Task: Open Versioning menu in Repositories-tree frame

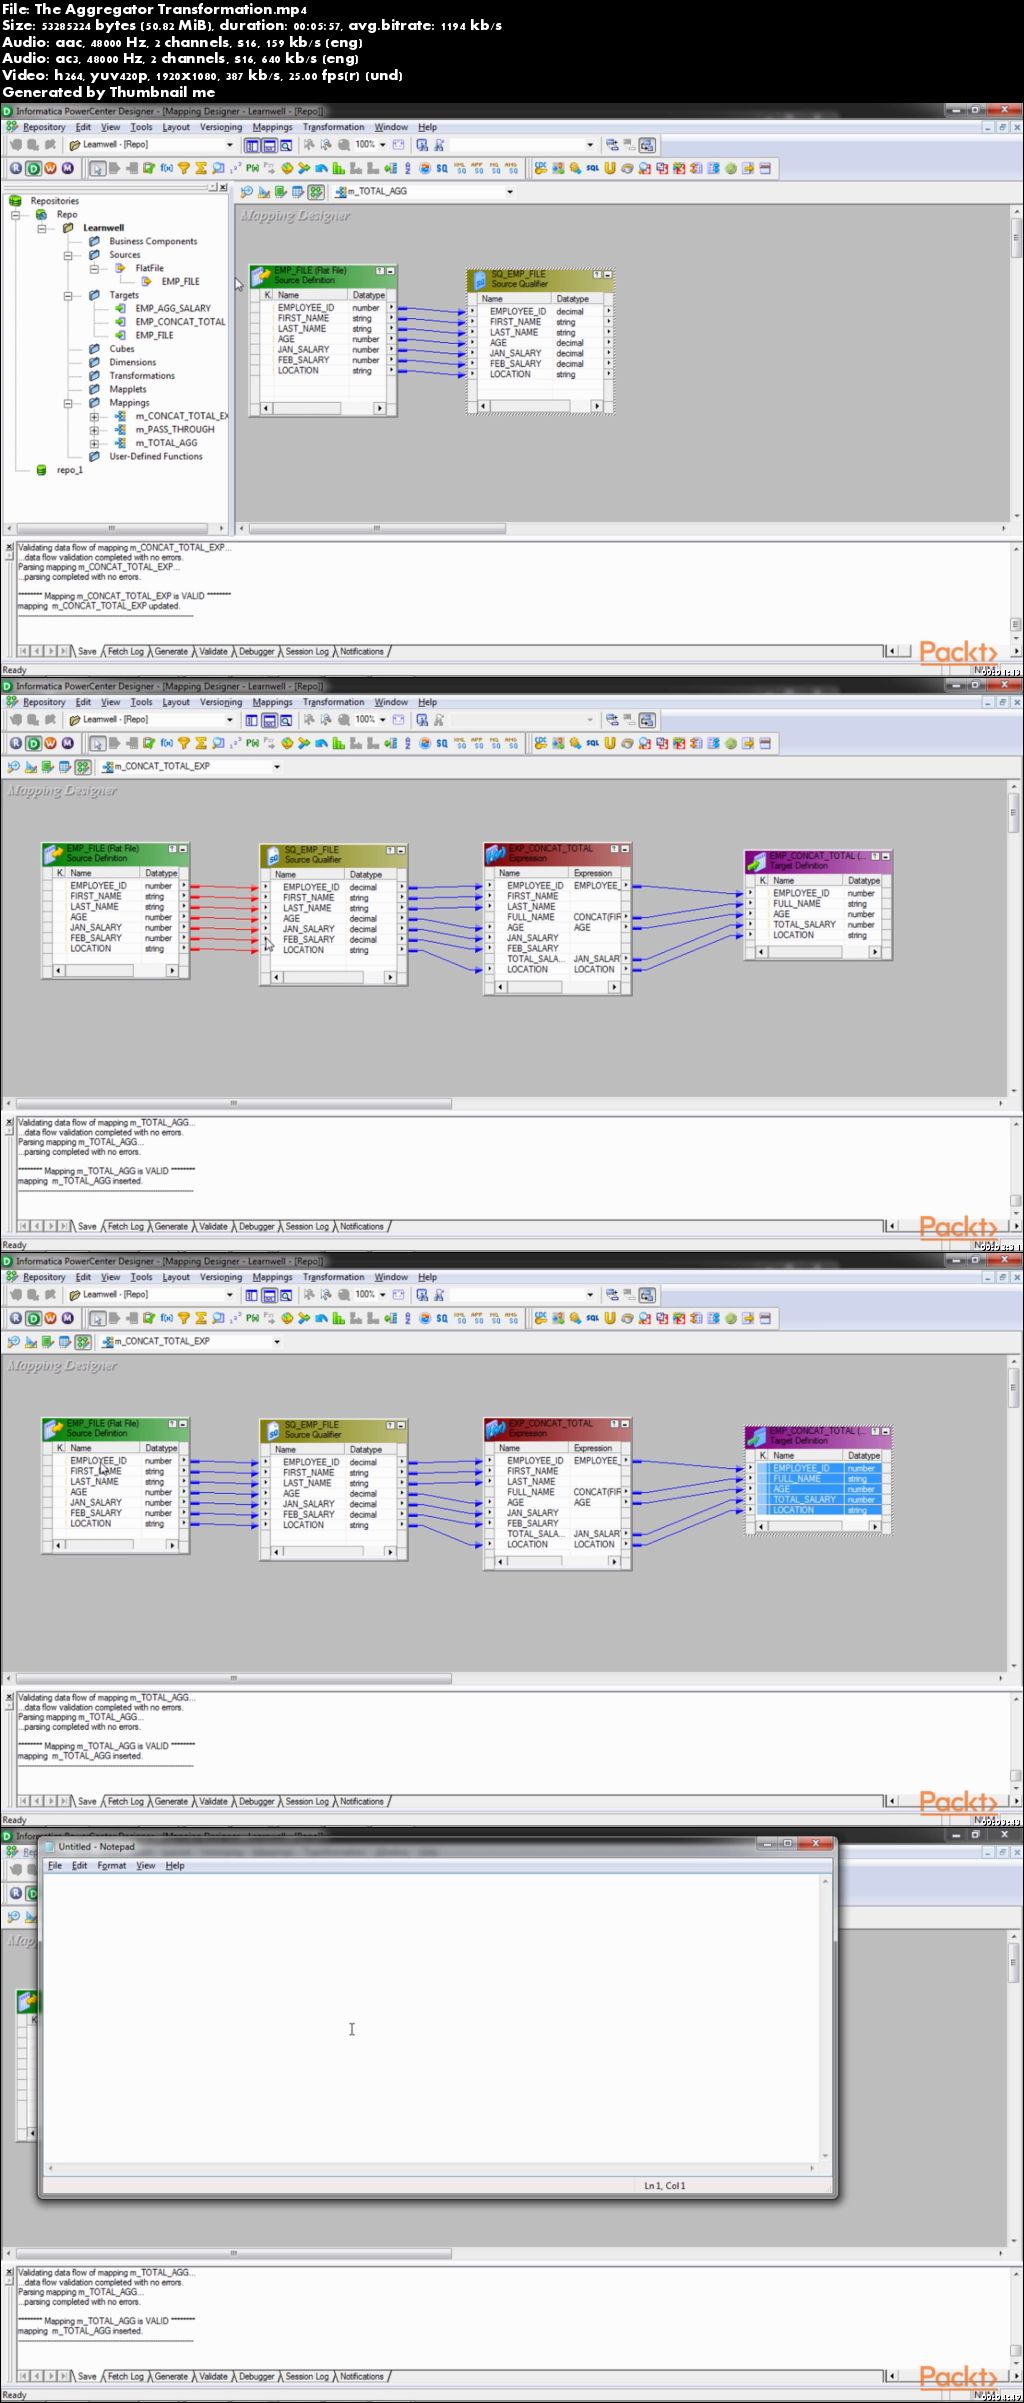Action: click(221, 127)
